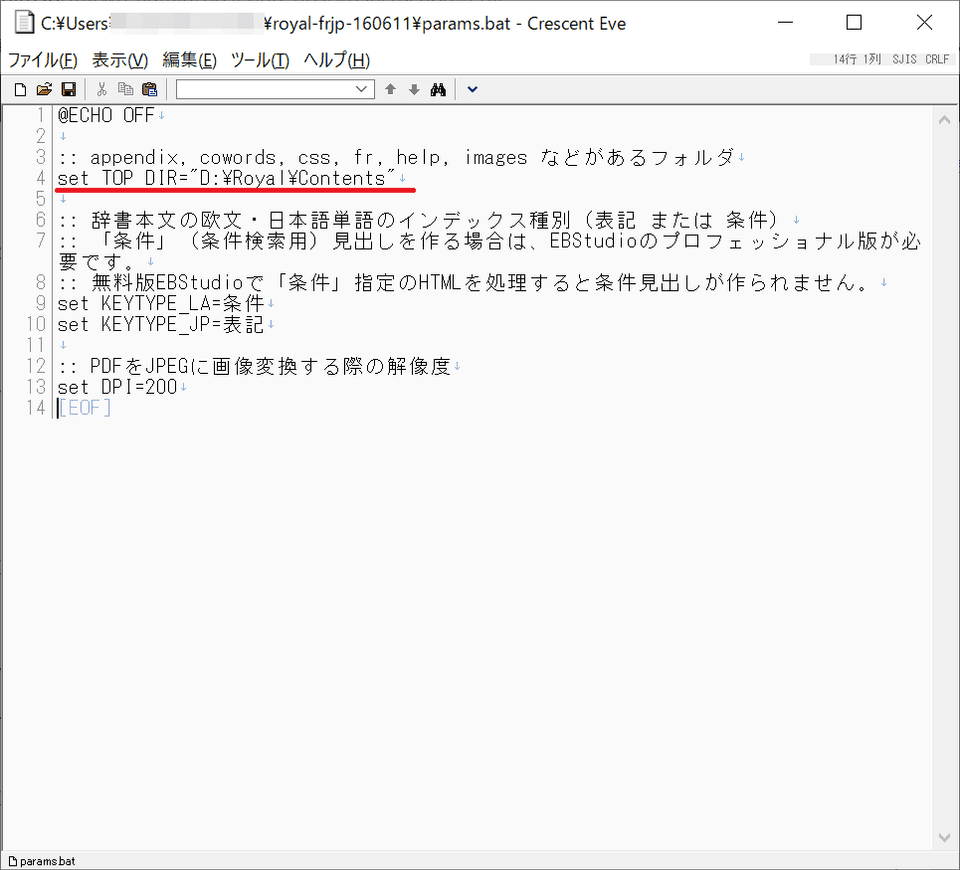Viewport: 960px width, 870px height.
Task: Open the ヘルプ(H) menu
Action: (x=336, y=60)
